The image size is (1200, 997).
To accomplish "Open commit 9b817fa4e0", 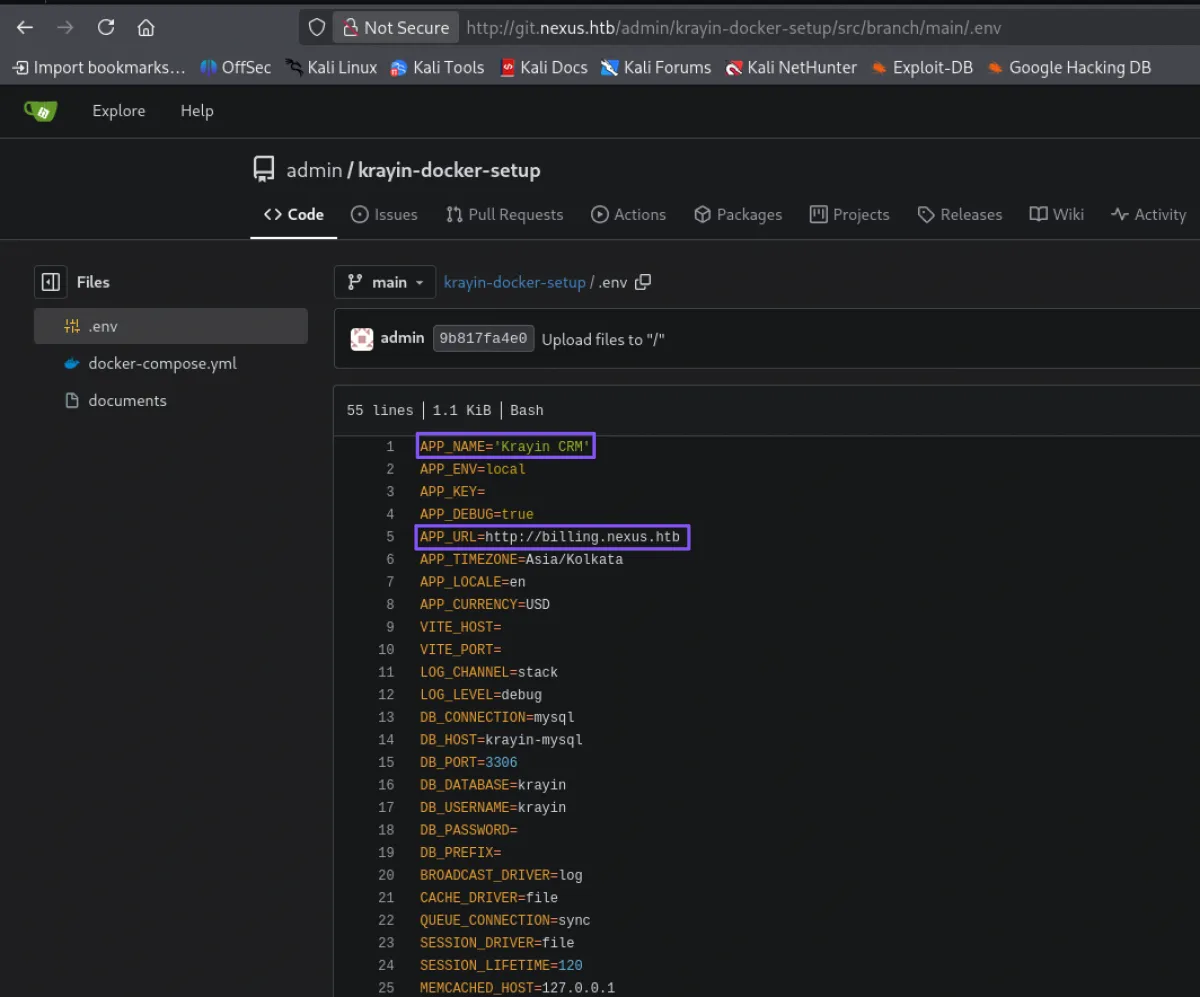I will pyautogui.click(x=483, y=338).
